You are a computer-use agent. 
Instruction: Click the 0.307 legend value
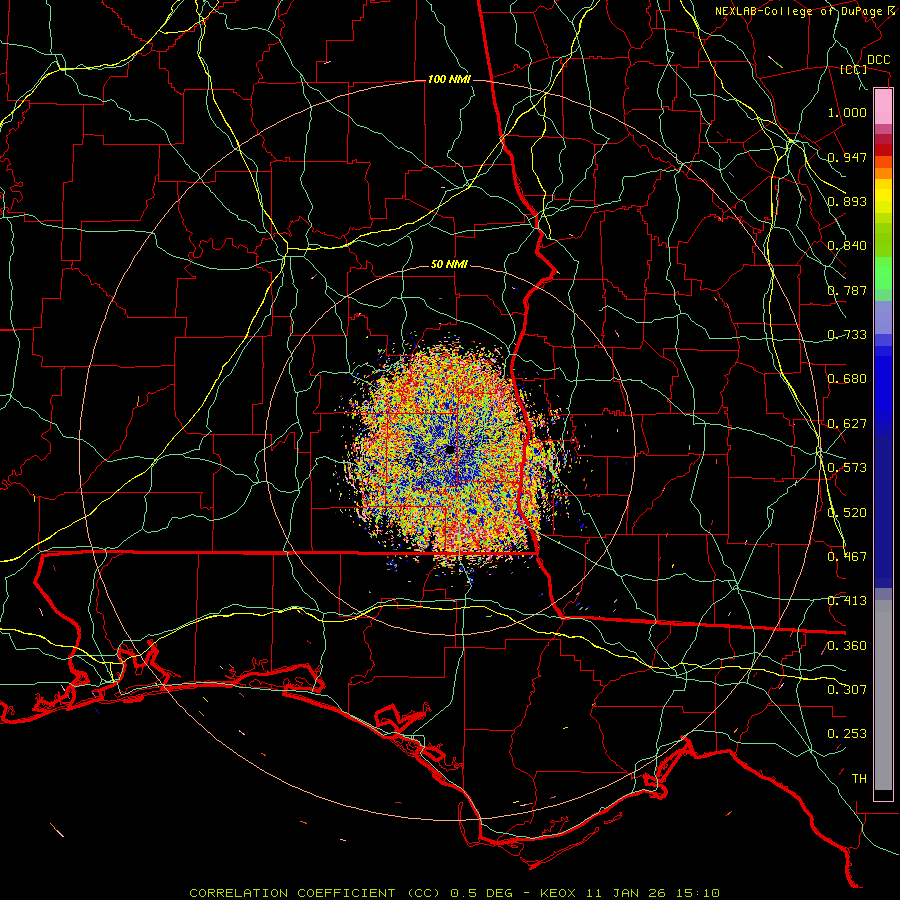[847, 690]
